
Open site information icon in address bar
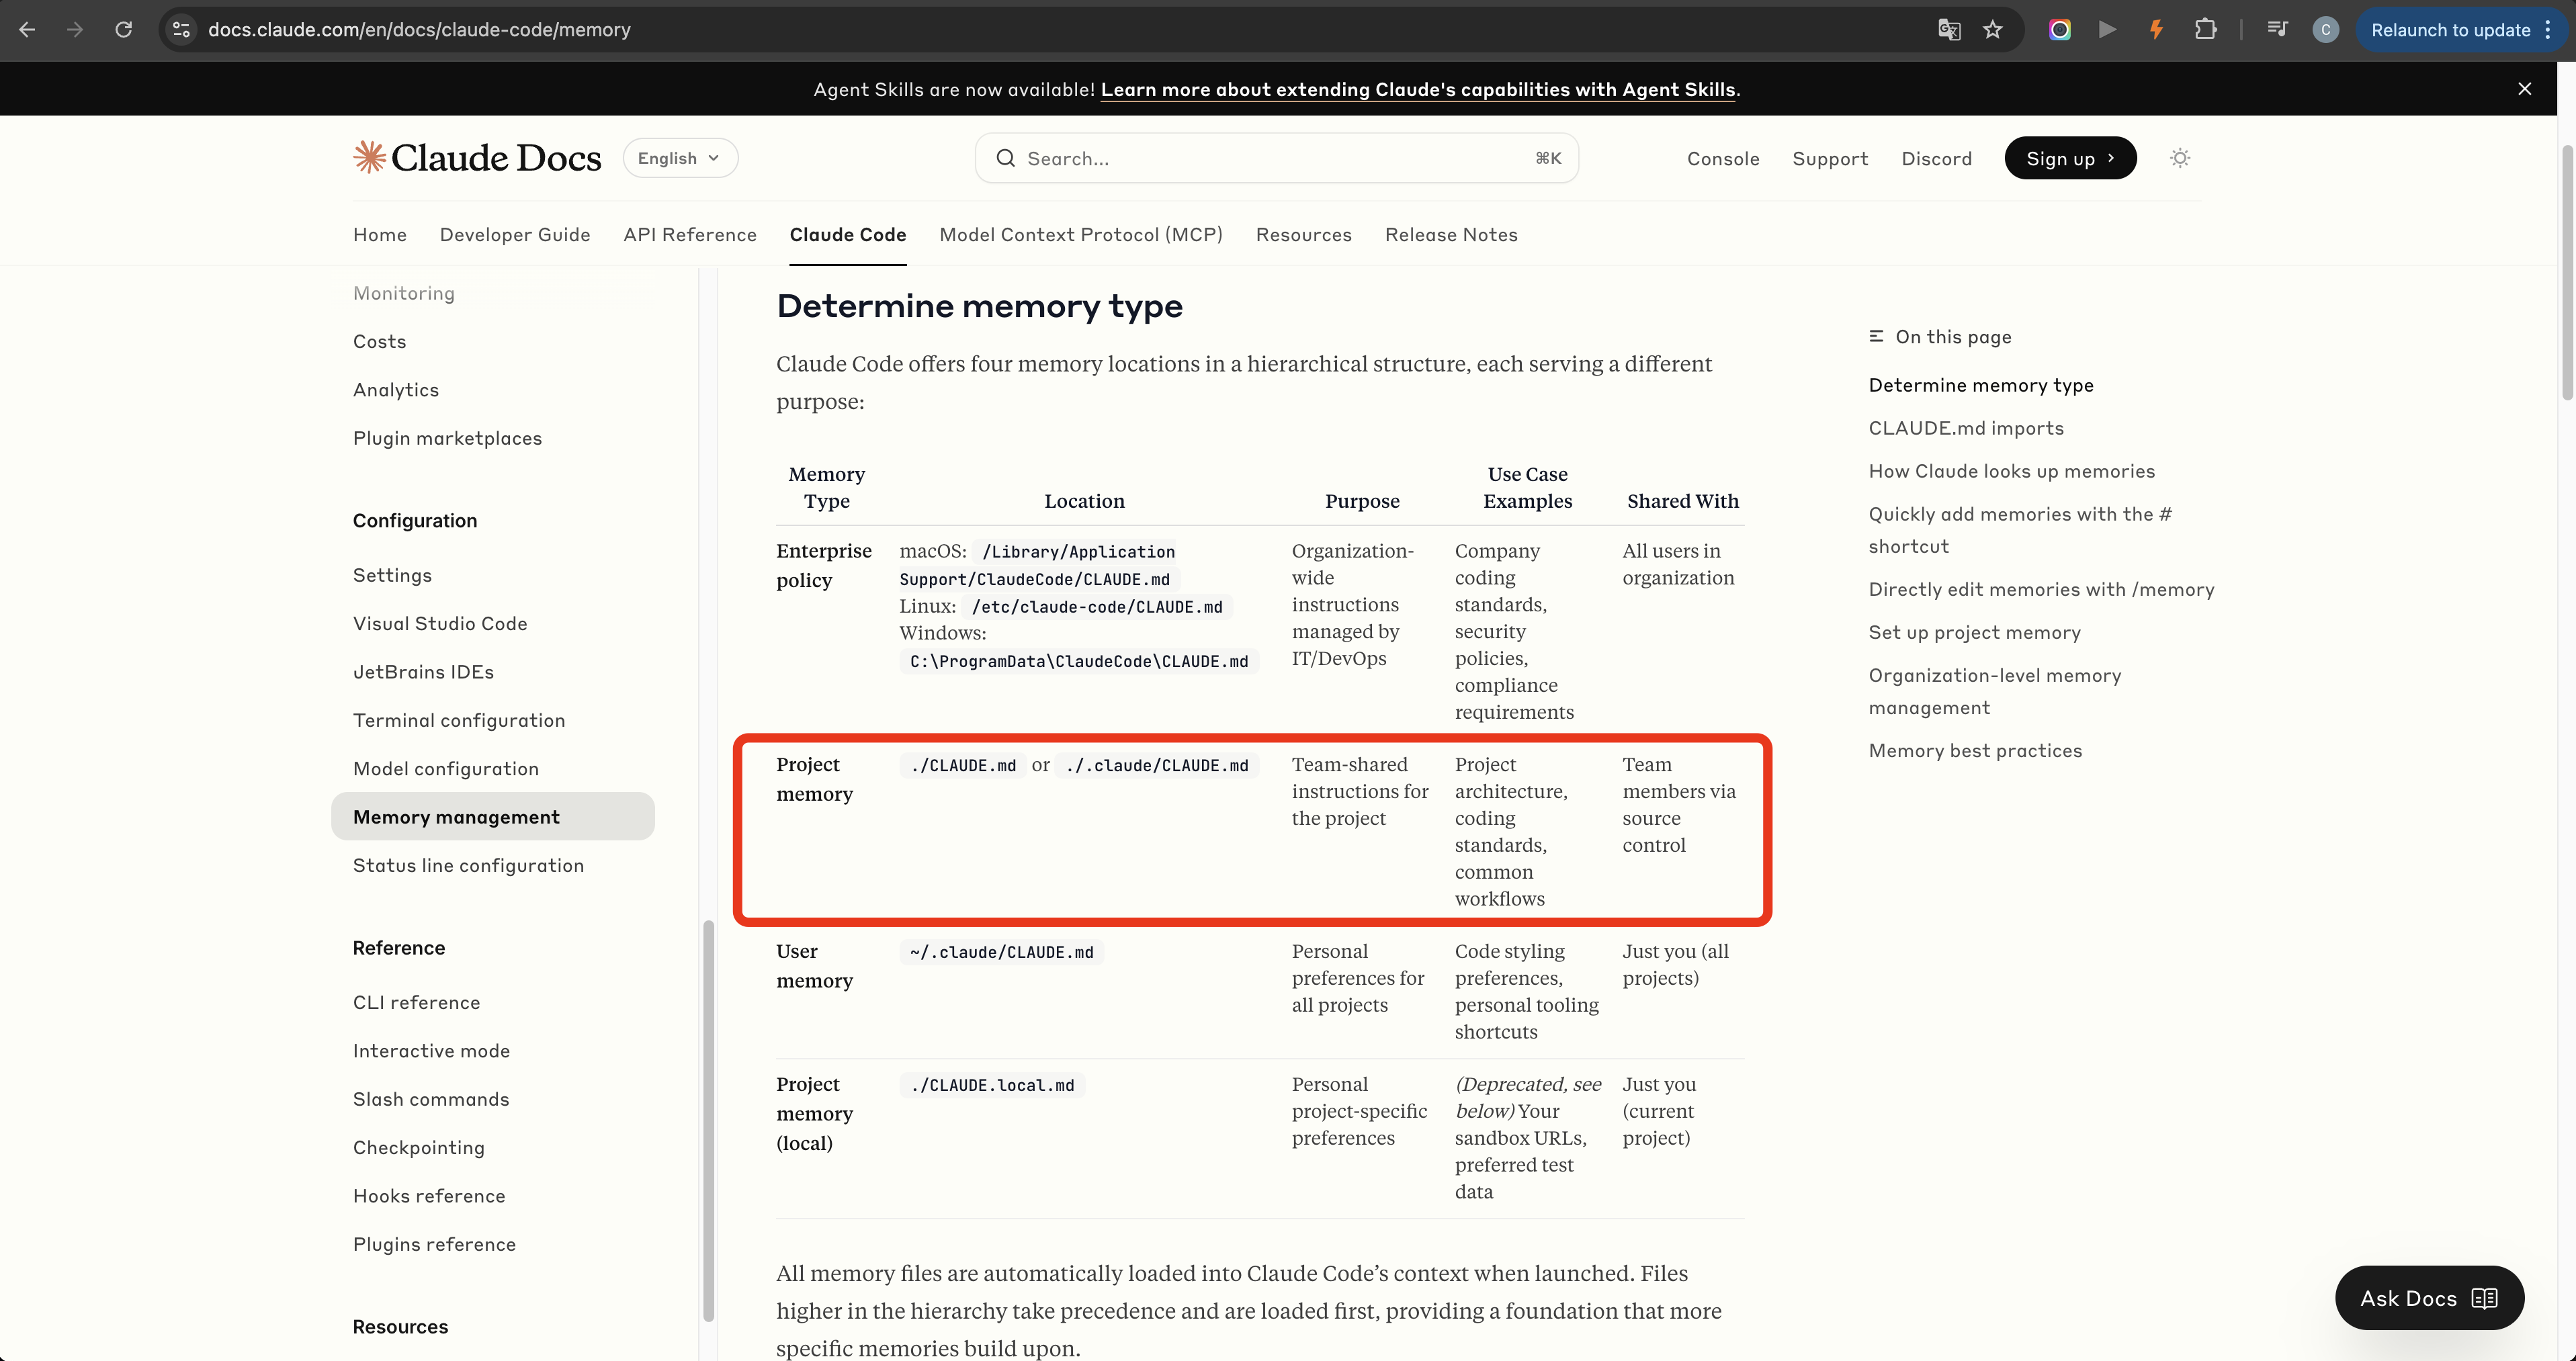click(181, 30)
